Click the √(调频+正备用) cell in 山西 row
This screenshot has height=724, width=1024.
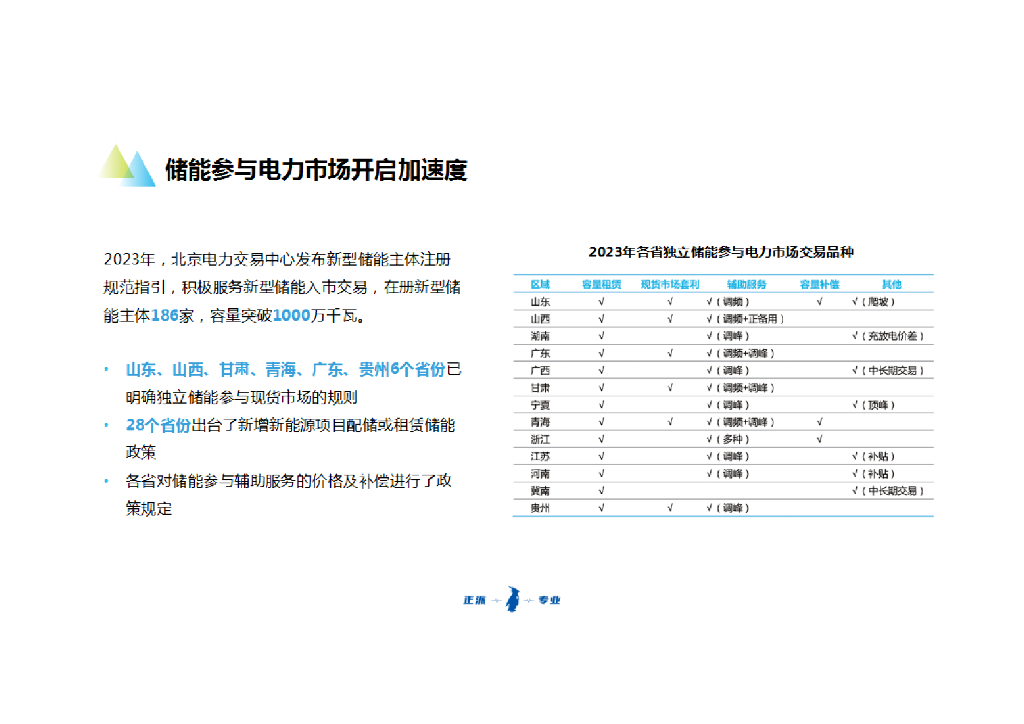[x=744, y=319]
